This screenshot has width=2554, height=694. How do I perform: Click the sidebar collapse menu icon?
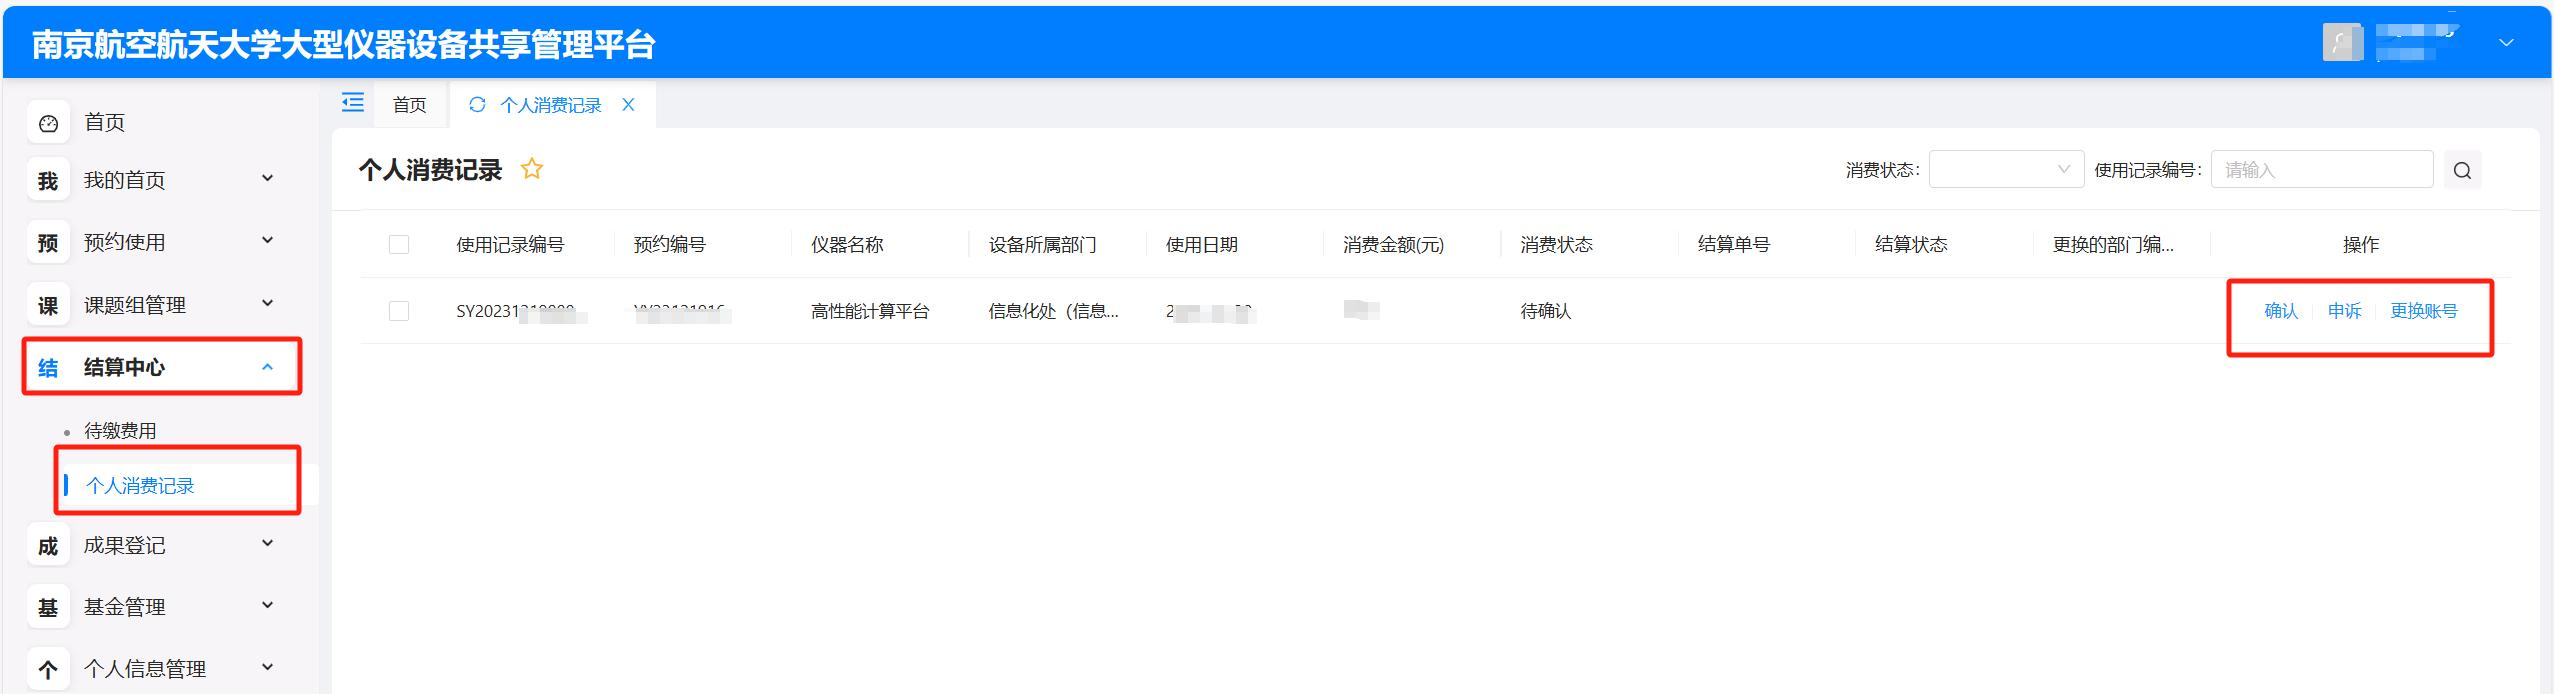click(x=353, y=103)
